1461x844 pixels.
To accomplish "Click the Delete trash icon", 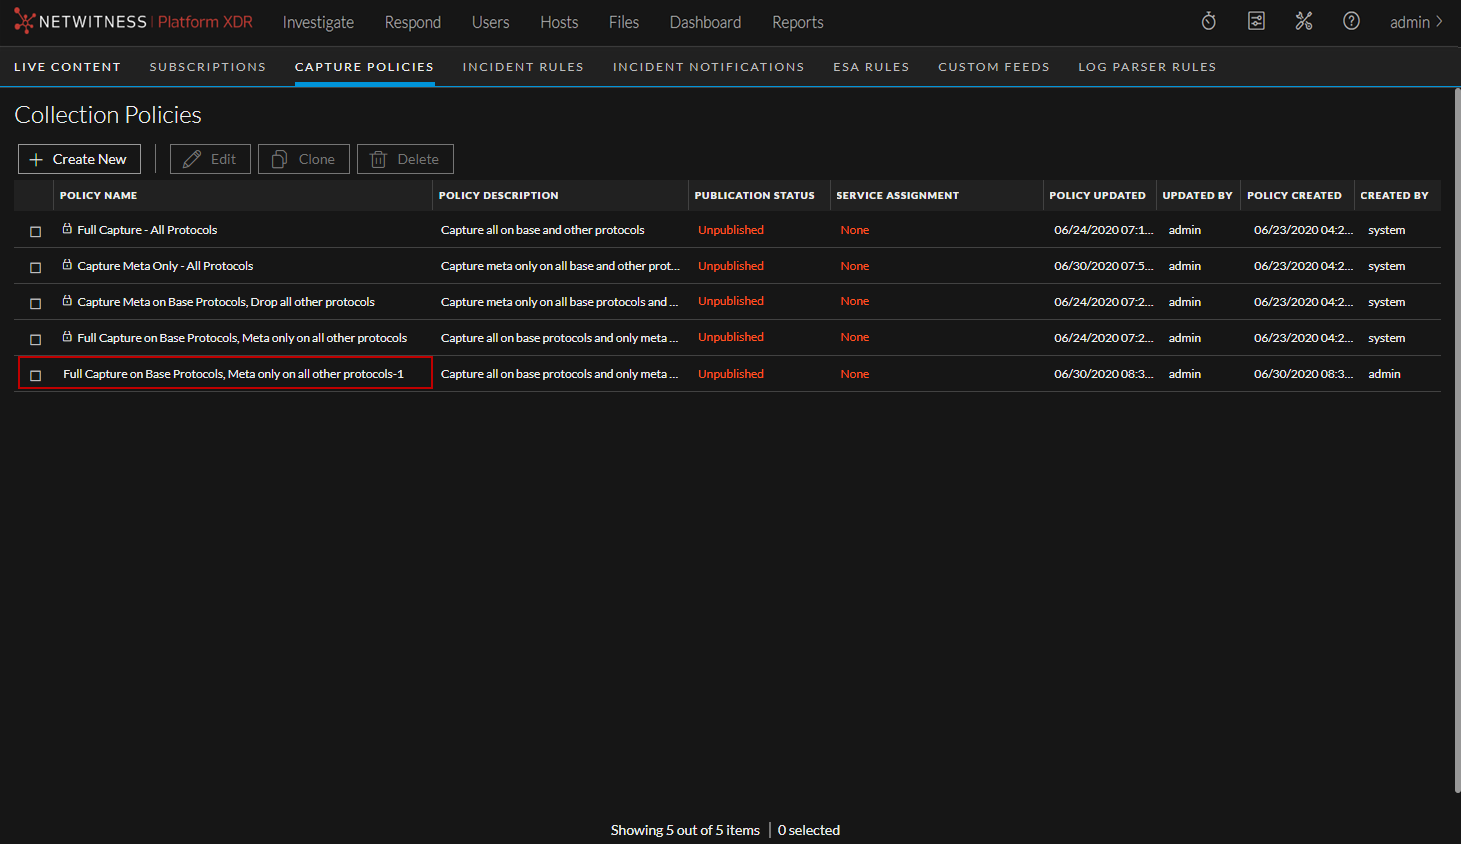I will pyautogui.click(x=405, y=158).
